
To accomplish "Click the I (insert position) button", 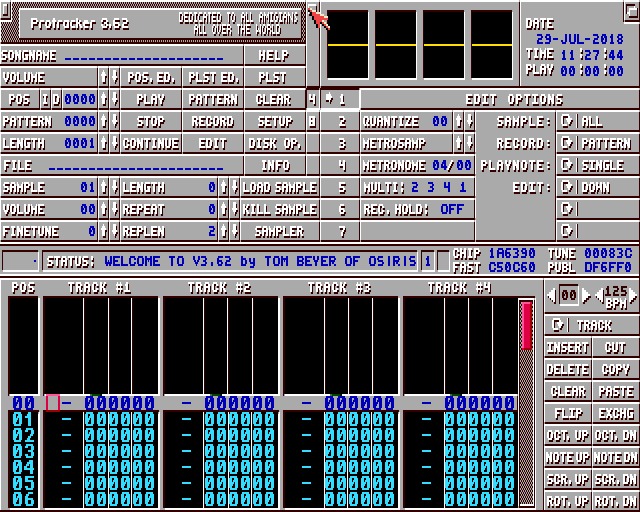I will (45, 100).
